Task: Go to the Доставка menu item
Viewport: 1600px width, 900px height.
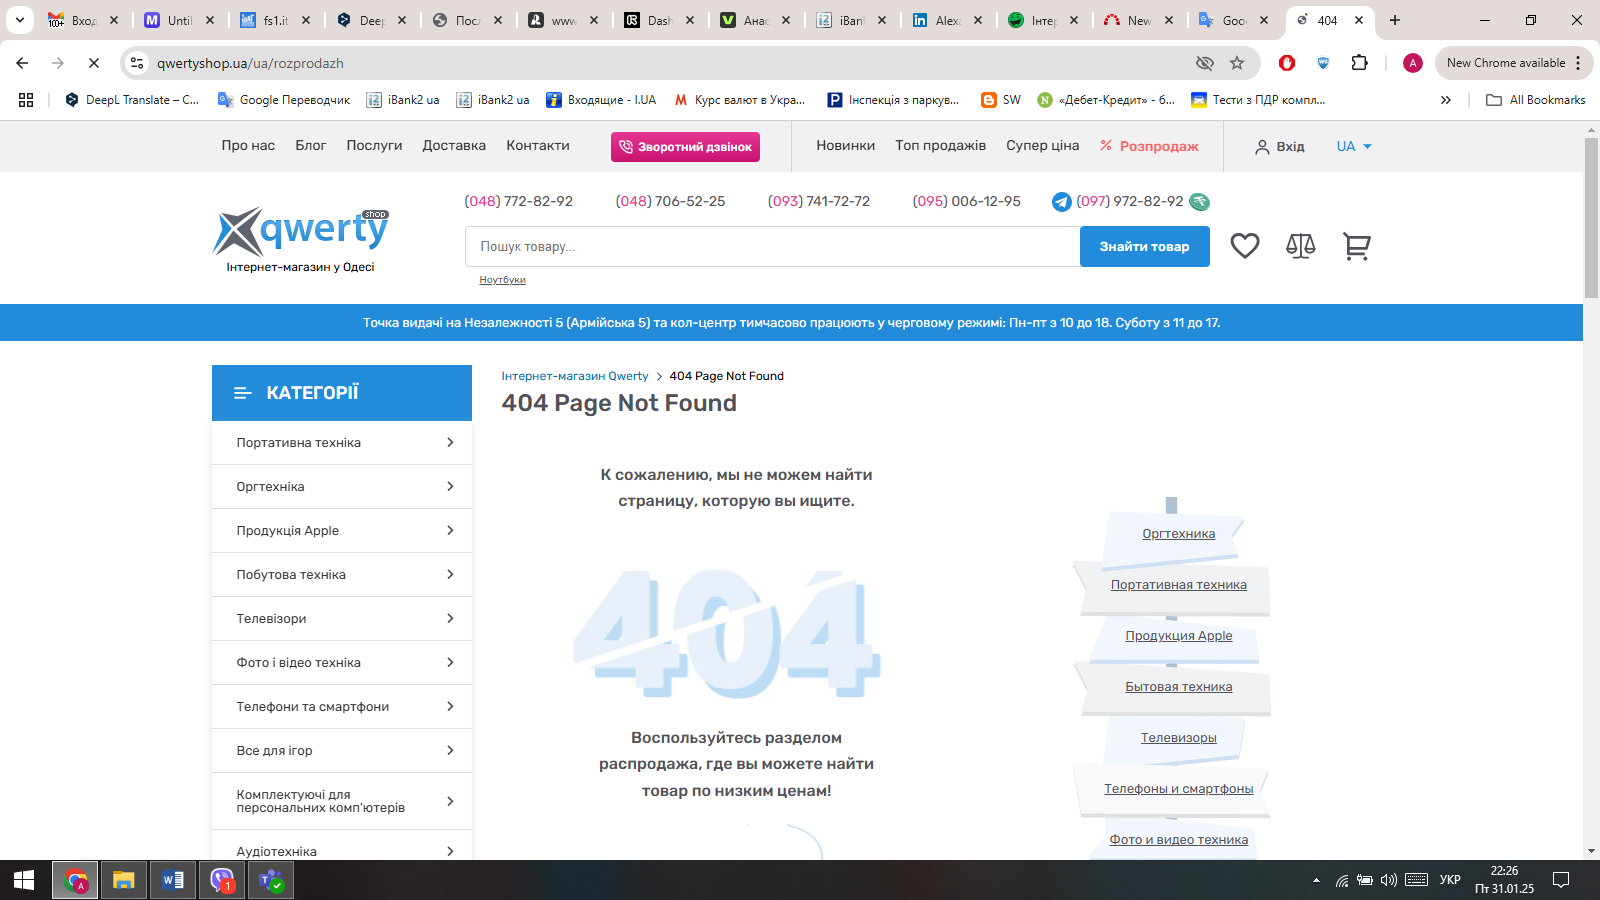Action: pos(454,146)
